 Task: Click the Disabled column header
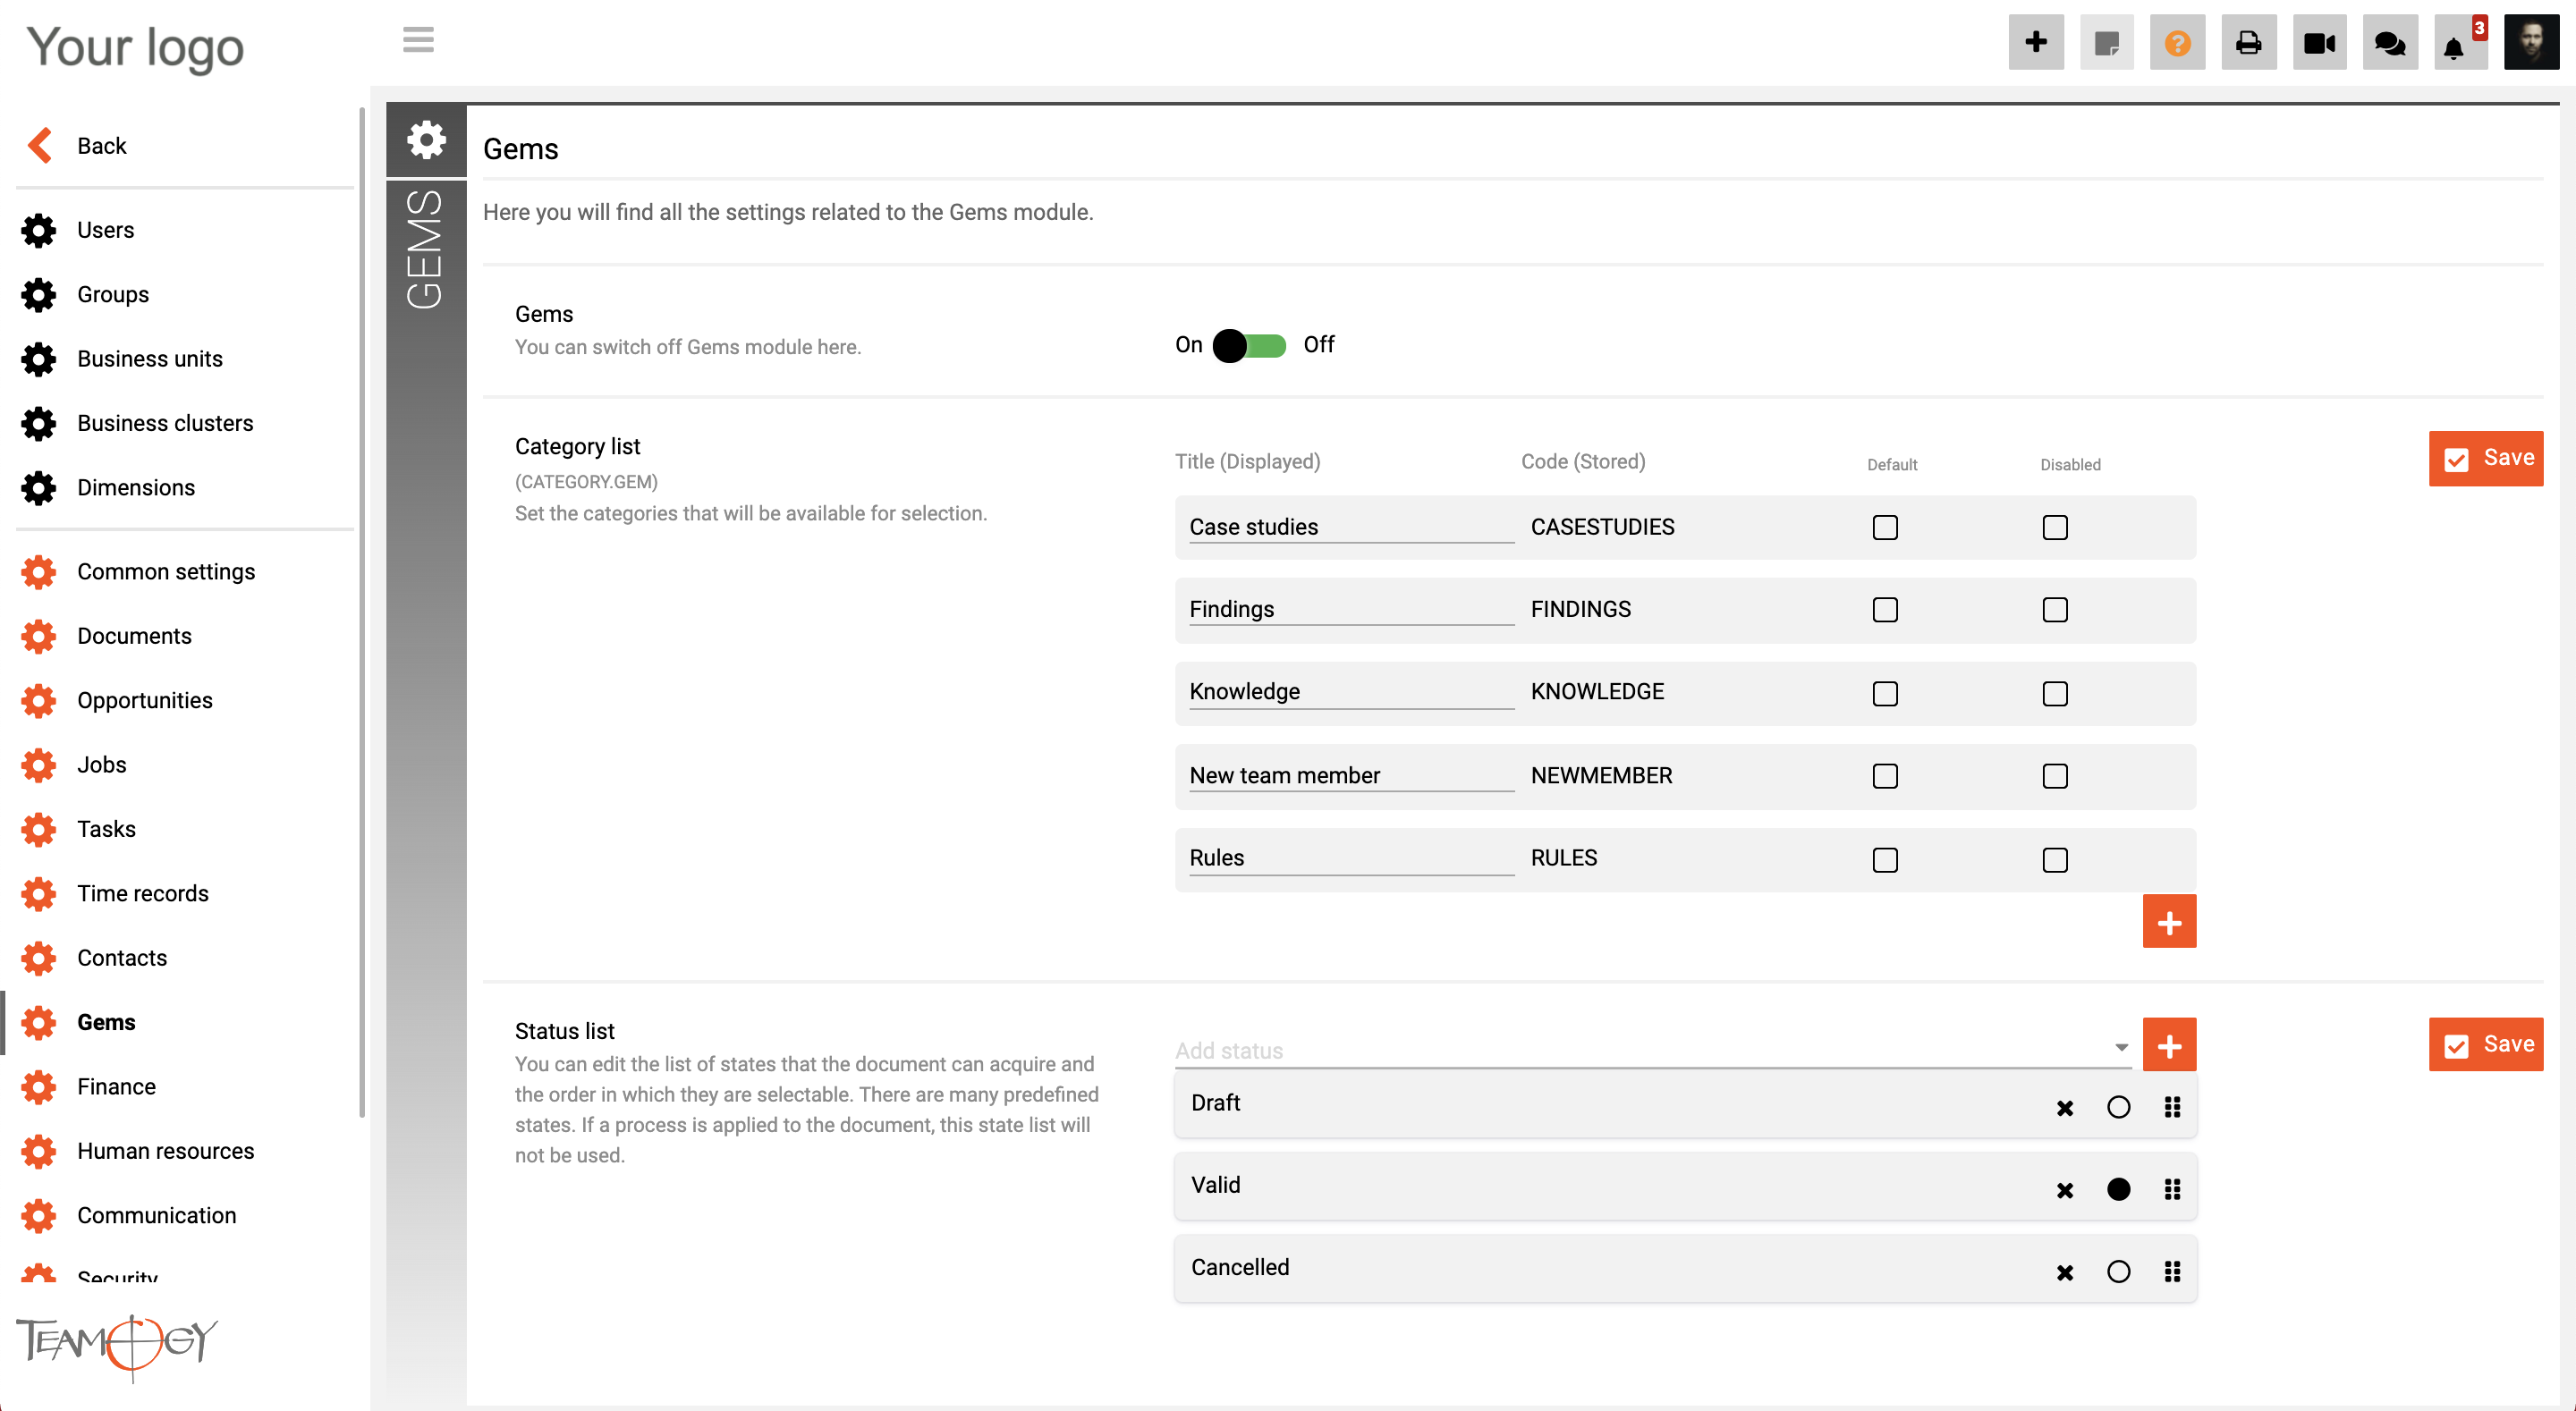pos(2070,464)
